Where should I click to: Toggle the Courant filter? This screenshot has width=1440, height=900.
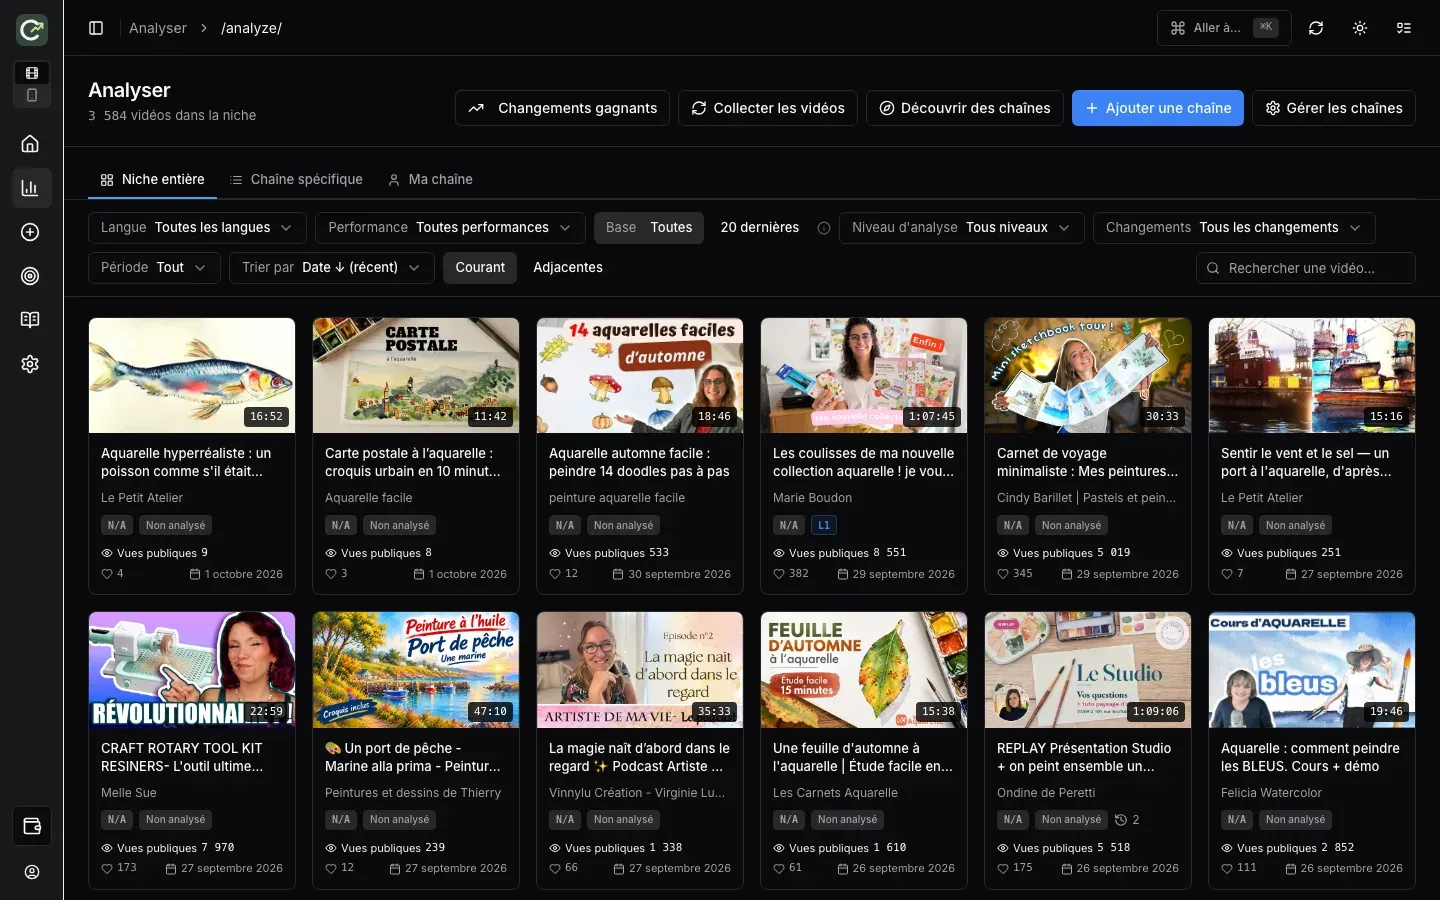(x=480, y=268)
